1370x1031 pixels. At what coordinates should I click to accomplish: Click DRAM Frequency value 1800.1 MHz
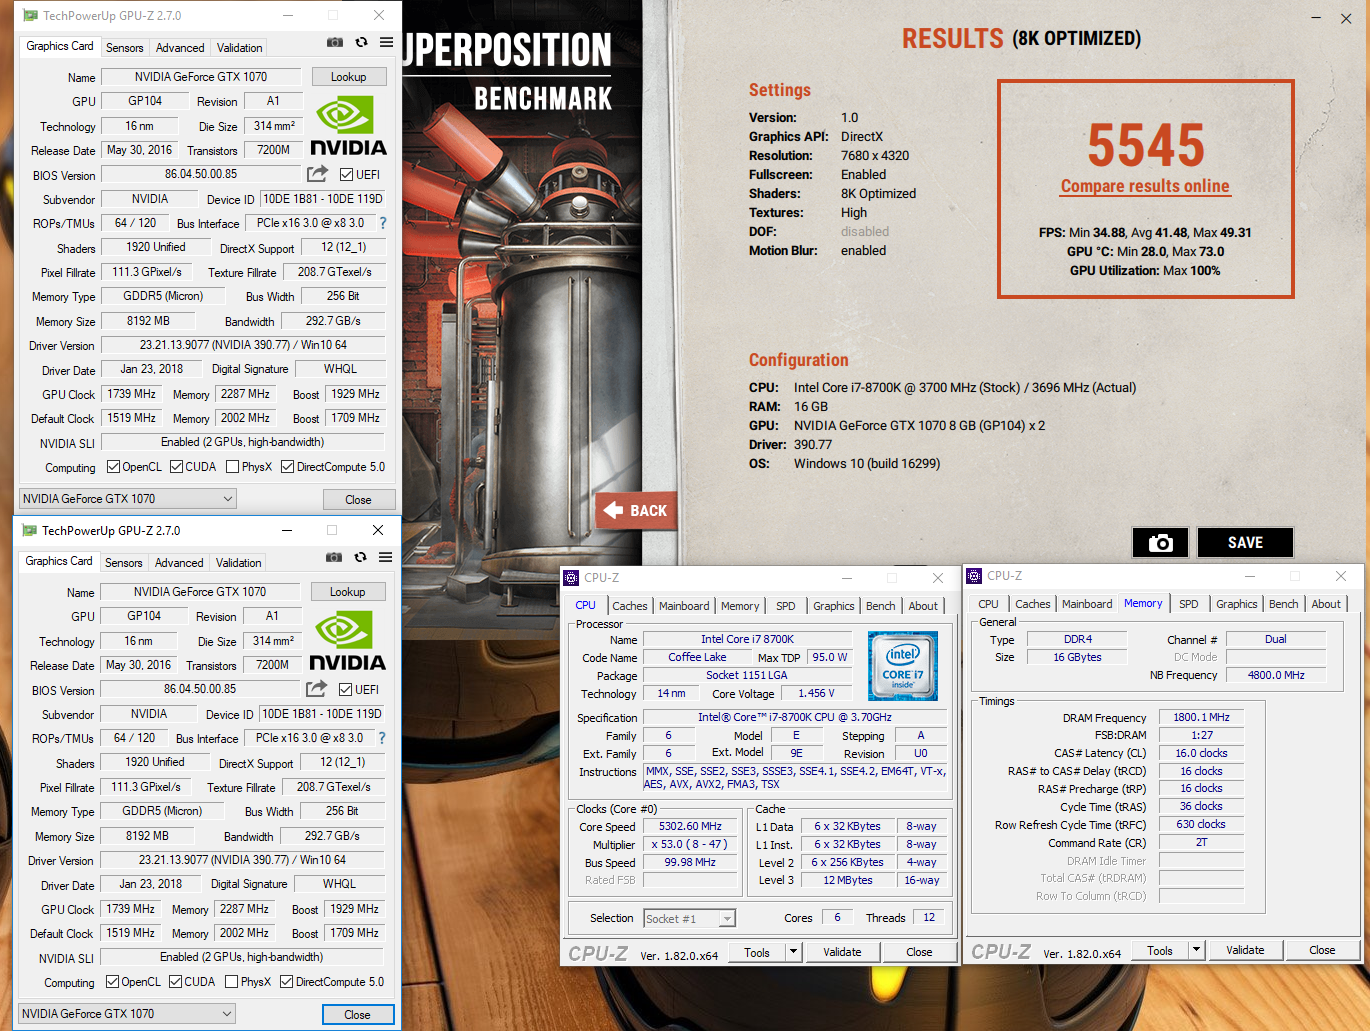1201,717
